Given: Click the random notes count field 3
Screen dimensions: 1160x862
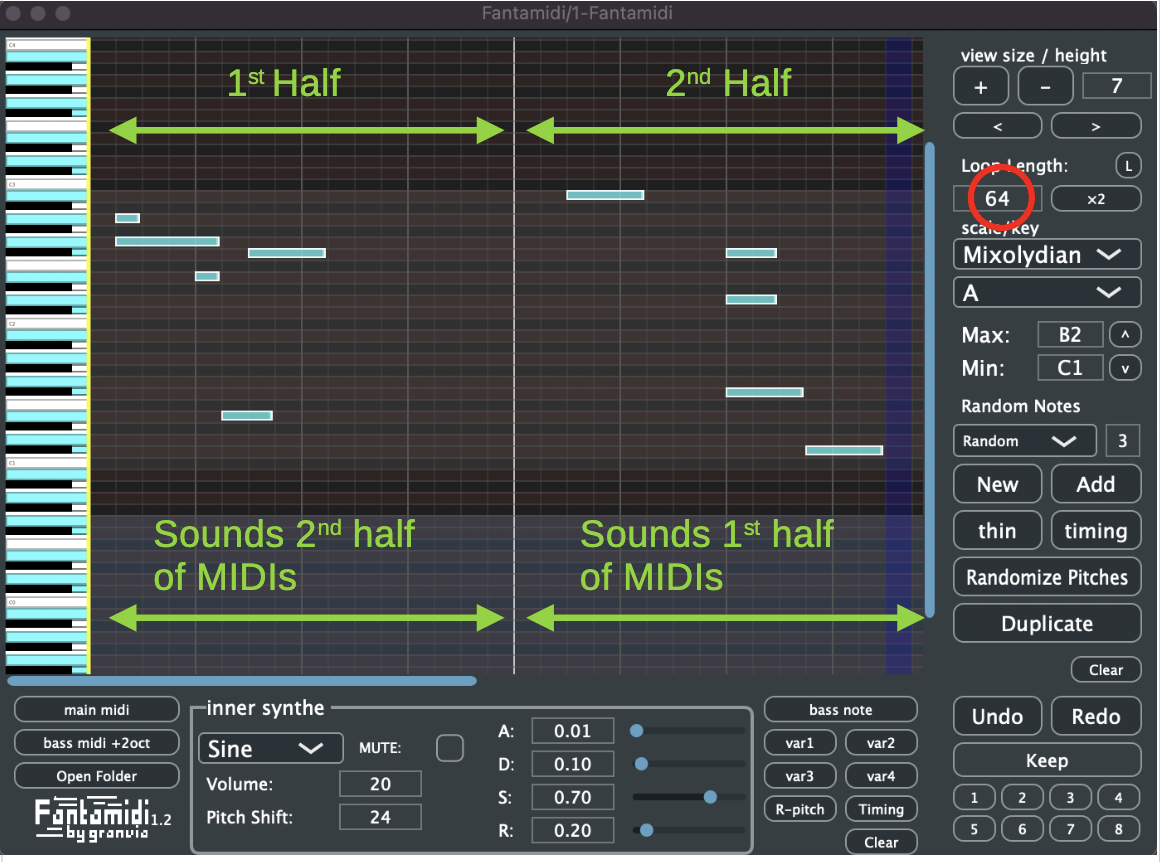Looking at the screenshot, I should pos(1122,441).
